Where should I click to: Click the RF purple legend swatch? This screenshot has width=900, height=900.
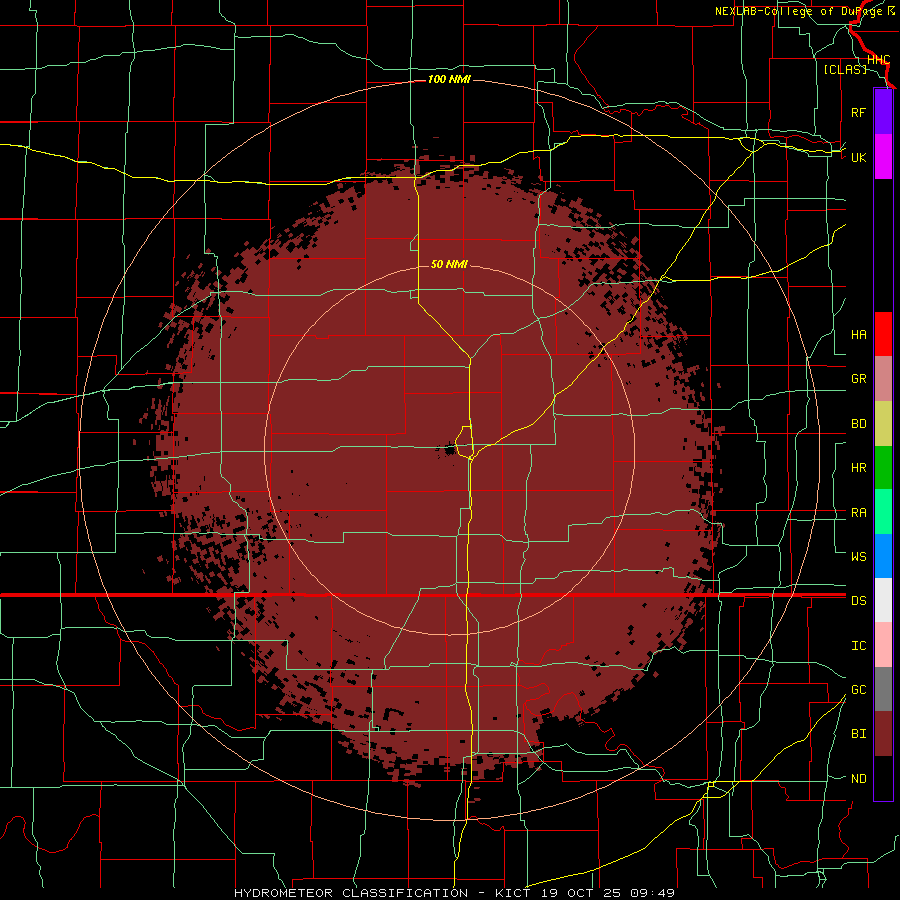tap(883, 112)
